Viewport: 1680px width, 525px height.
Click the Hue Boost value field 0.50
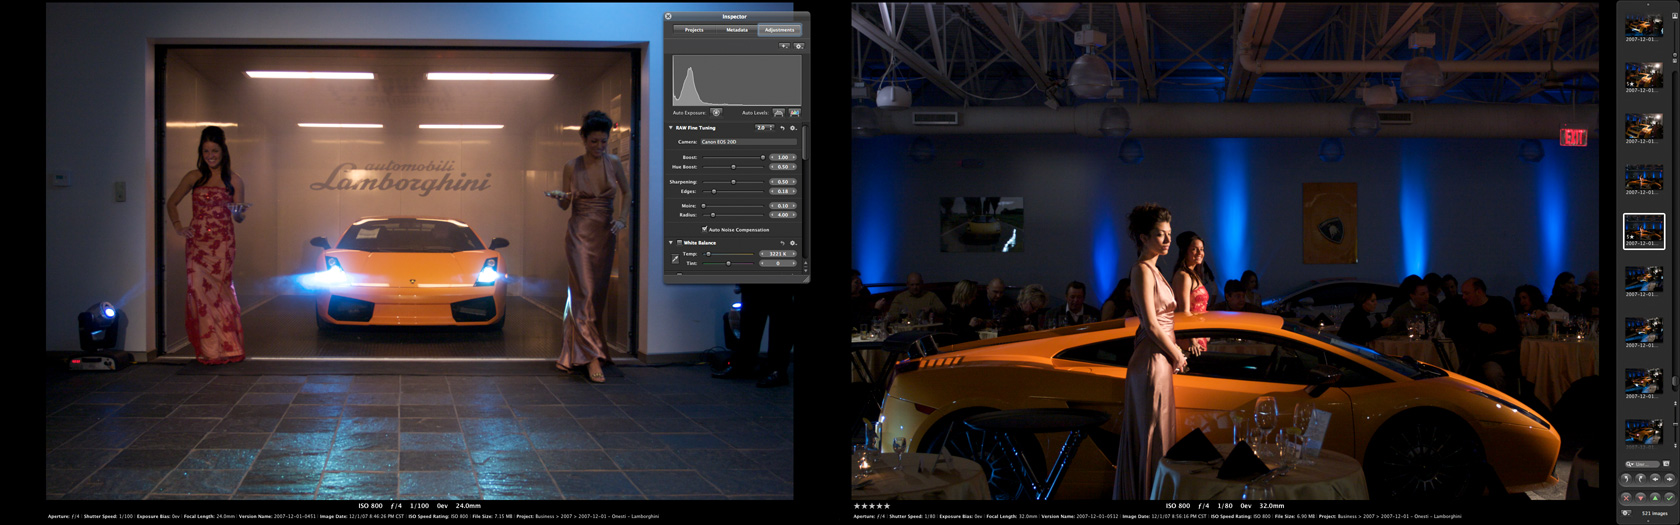tap(783, 167)
